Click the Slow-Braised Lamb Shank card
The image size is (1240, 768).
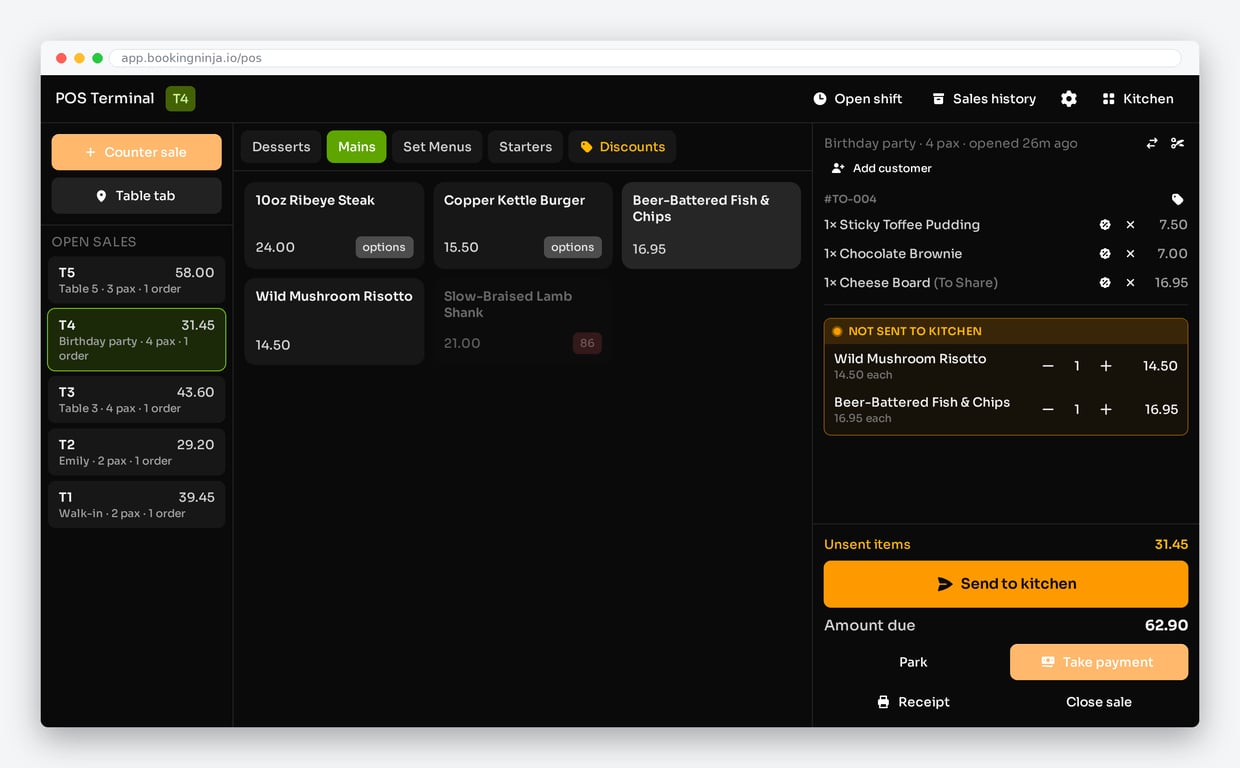(523, 321)
